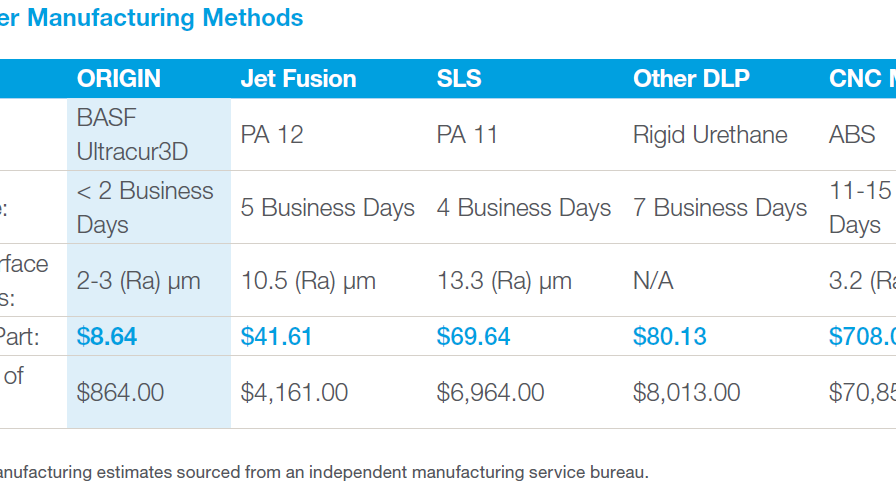Click the $69.64 price value

[x=473, y=337]
